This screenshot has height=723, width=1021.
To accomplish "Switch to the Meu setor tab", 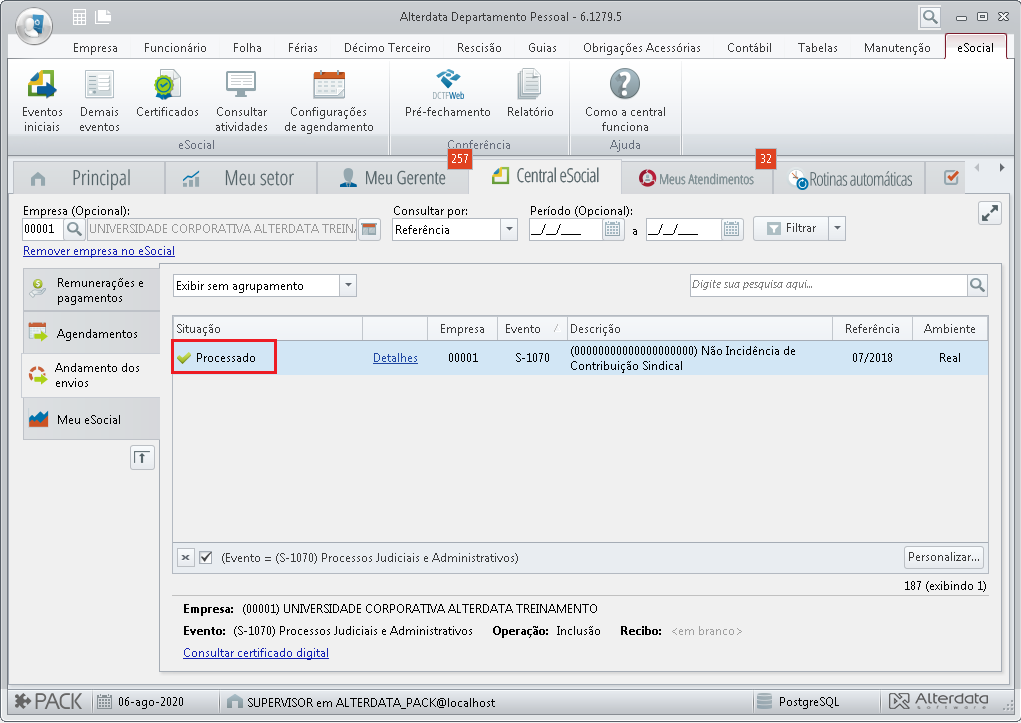I will point(241,178).
